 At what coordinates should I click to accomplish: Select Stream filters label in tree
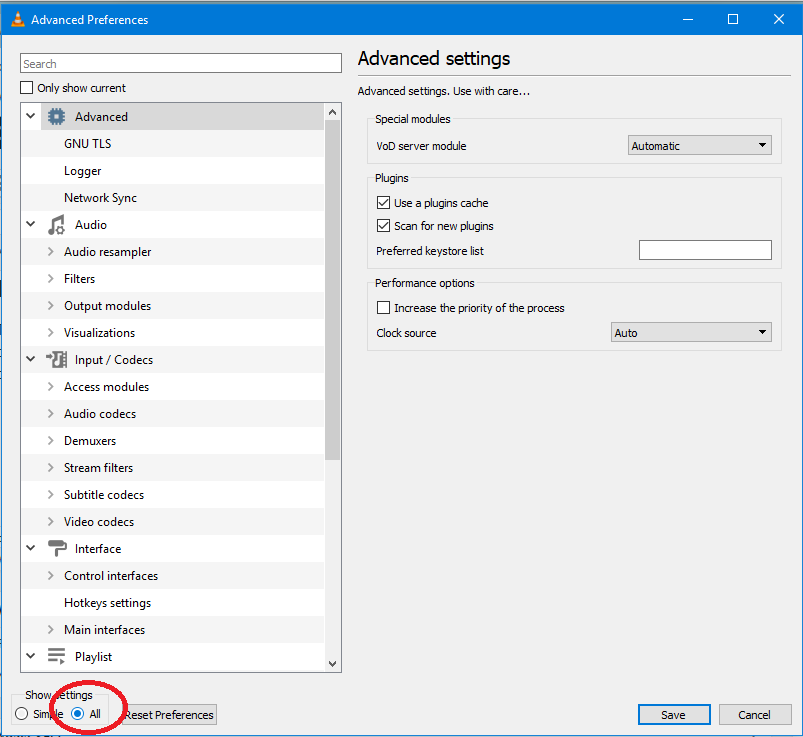pos(98,468)
